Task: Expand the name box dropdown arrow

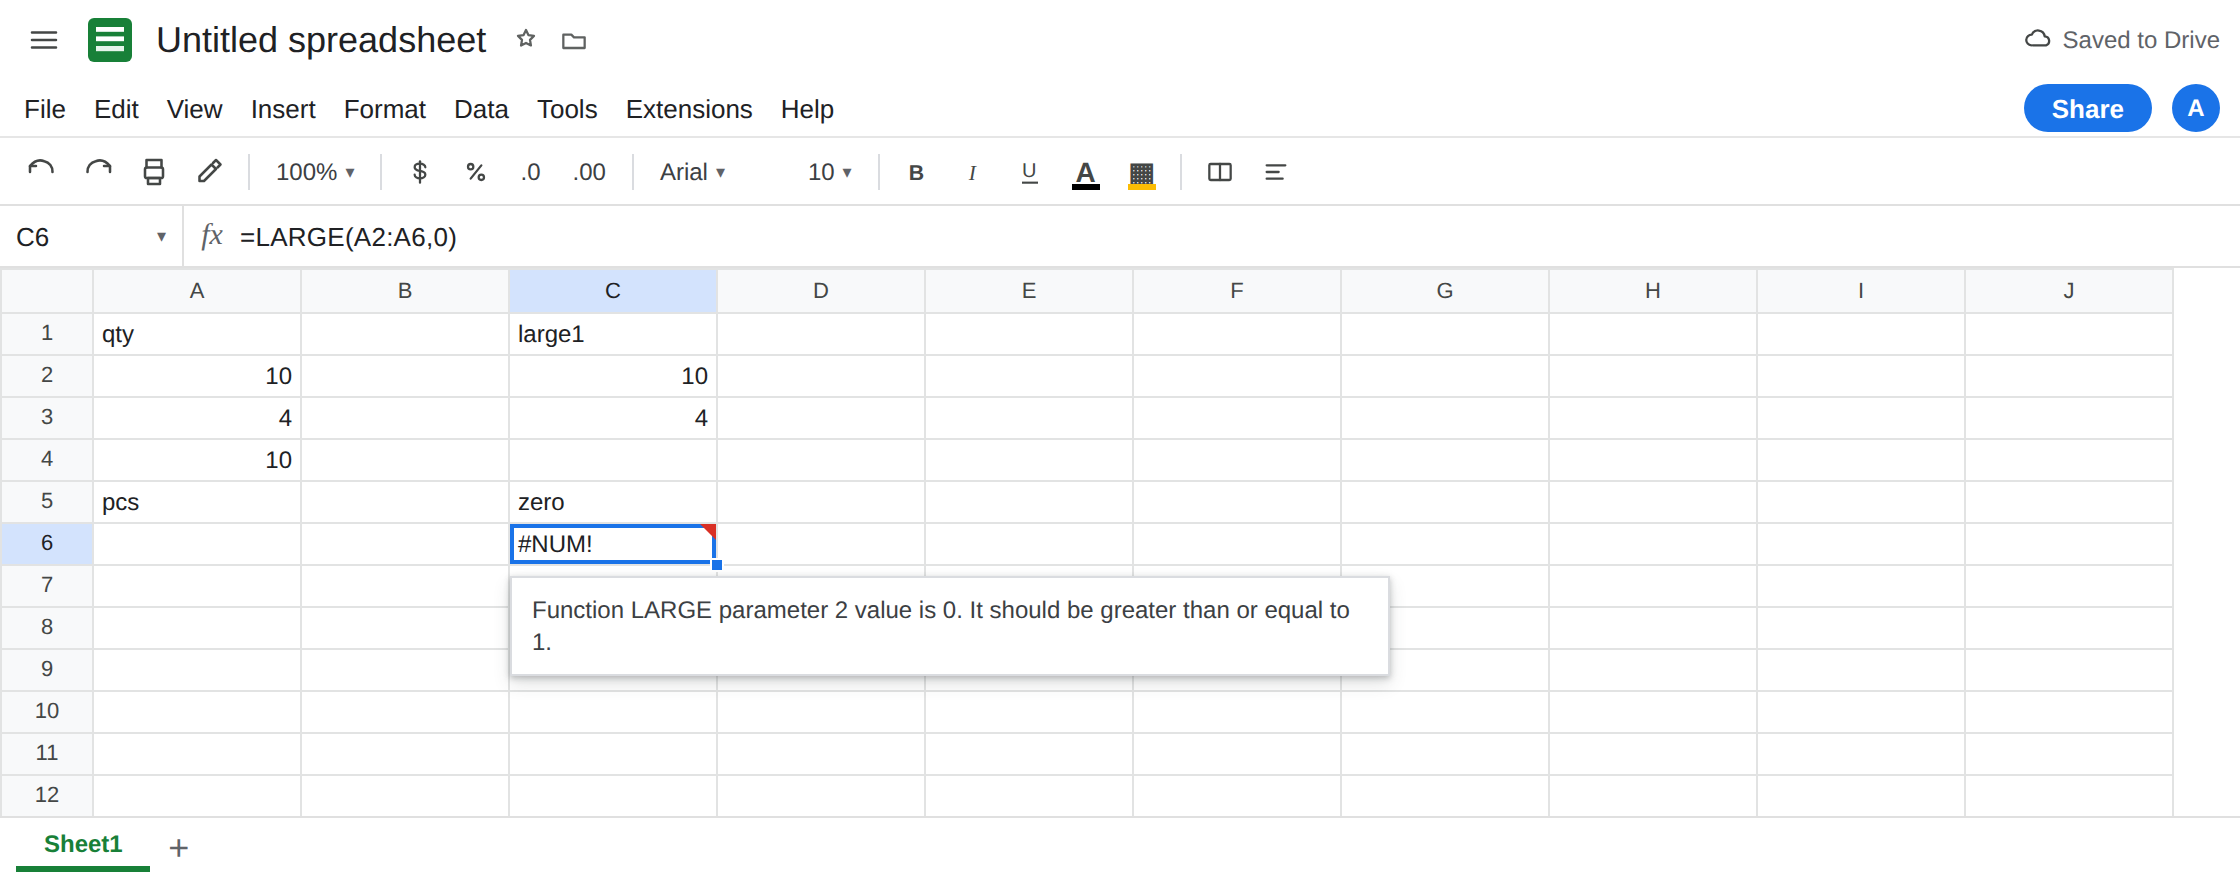Action: pos(161,237)
